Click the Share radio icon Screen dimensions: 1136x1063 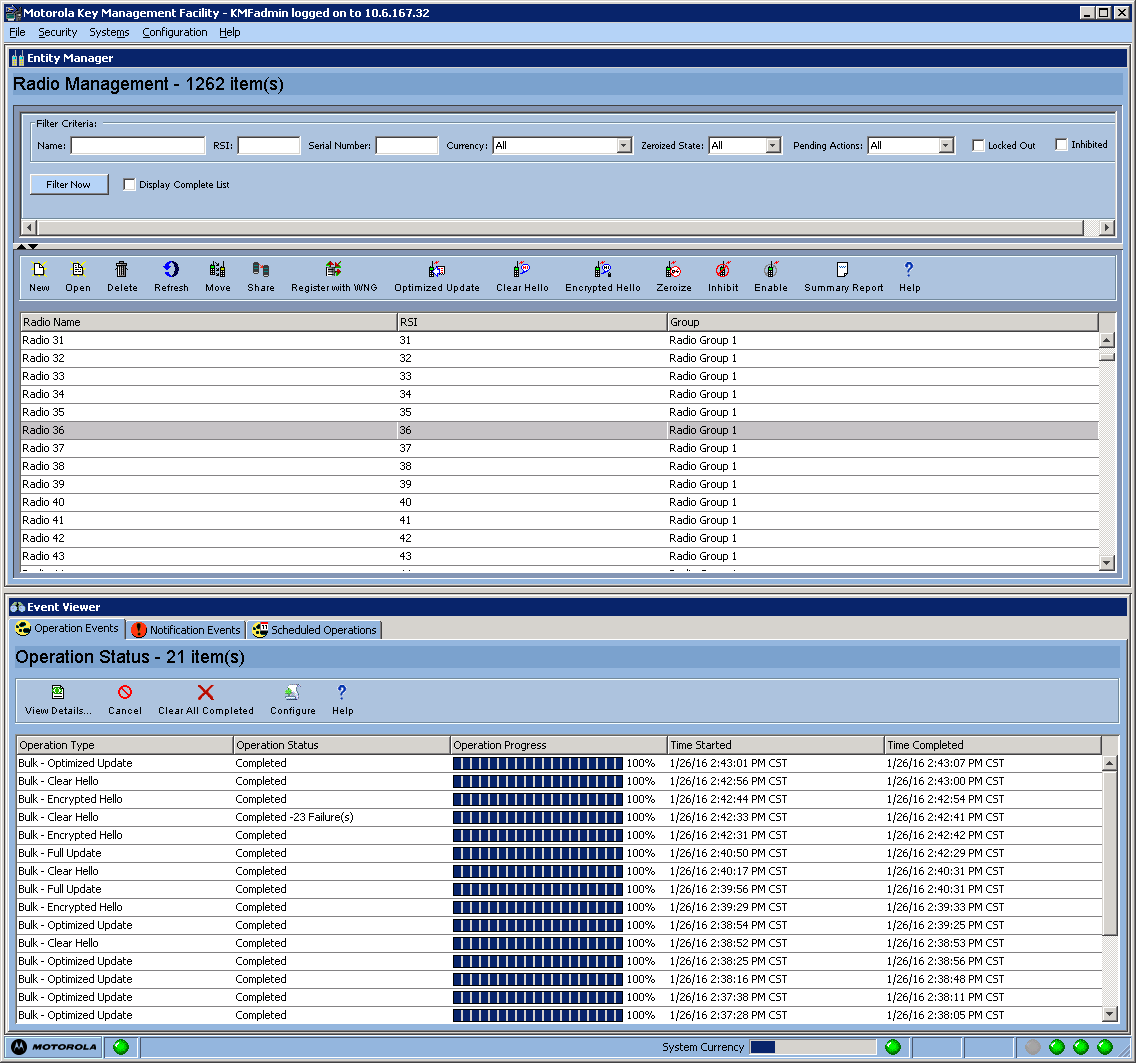tap(261, 277)
